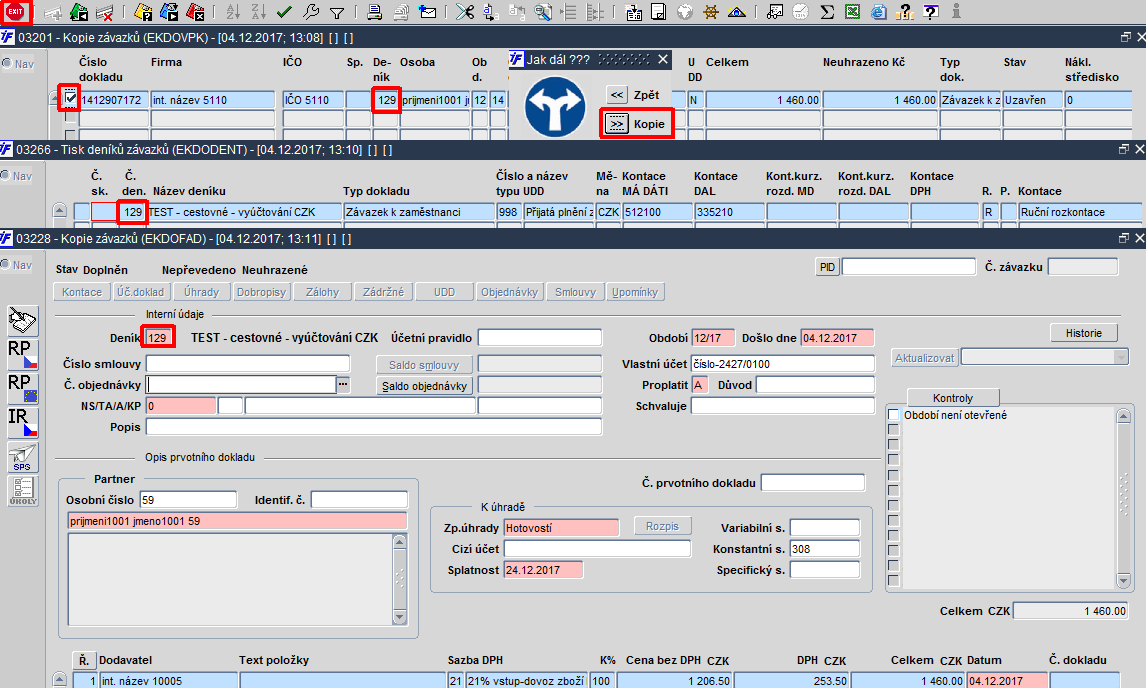Click the Rozpis button
Image resolution: width=1146 pixels, height=688 pixels.
662,526
